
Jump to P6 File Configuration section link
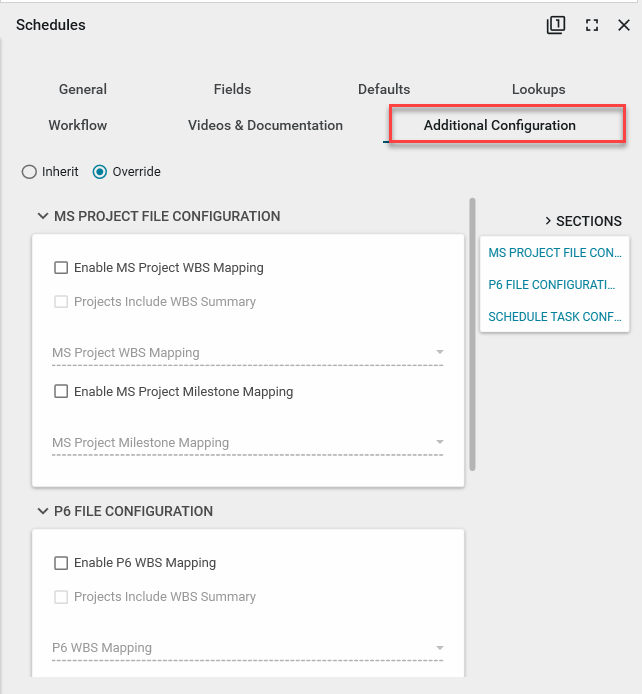[x=552, y=285]
